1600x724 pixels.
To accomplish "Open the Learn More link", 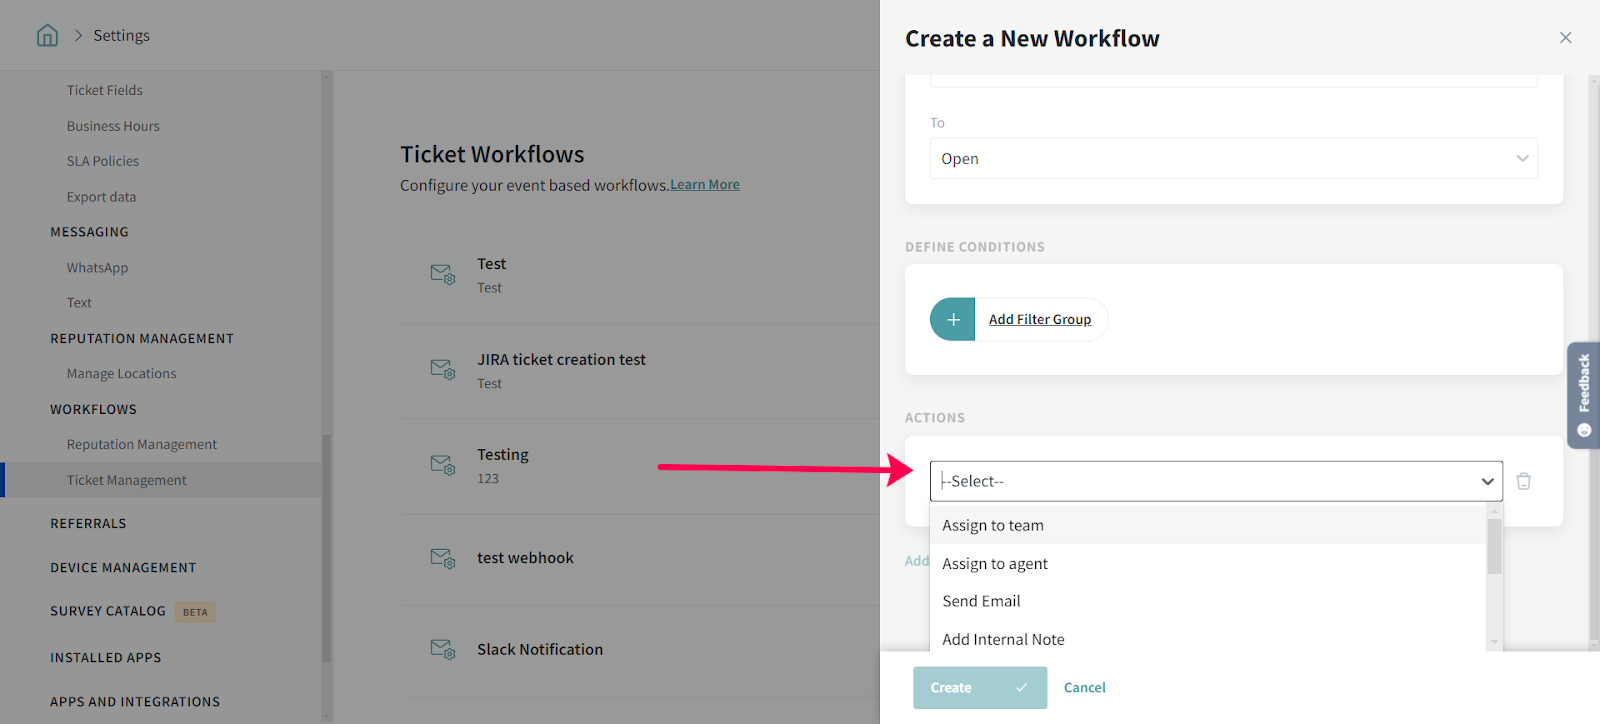I will pyautogui.click(x=704, y=185).
